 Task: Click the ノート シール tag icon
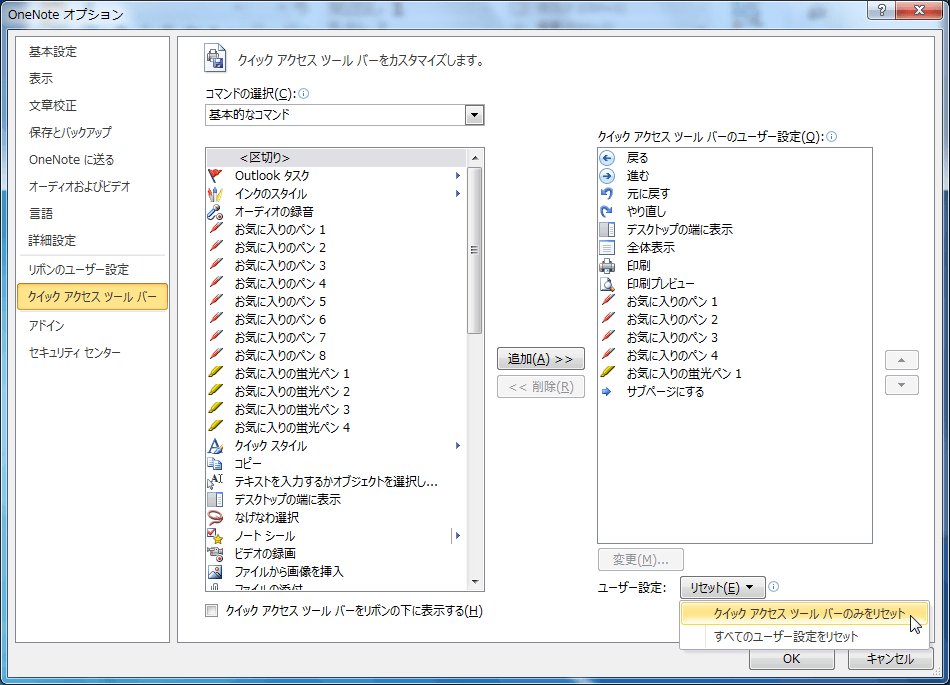pos(215,535)
